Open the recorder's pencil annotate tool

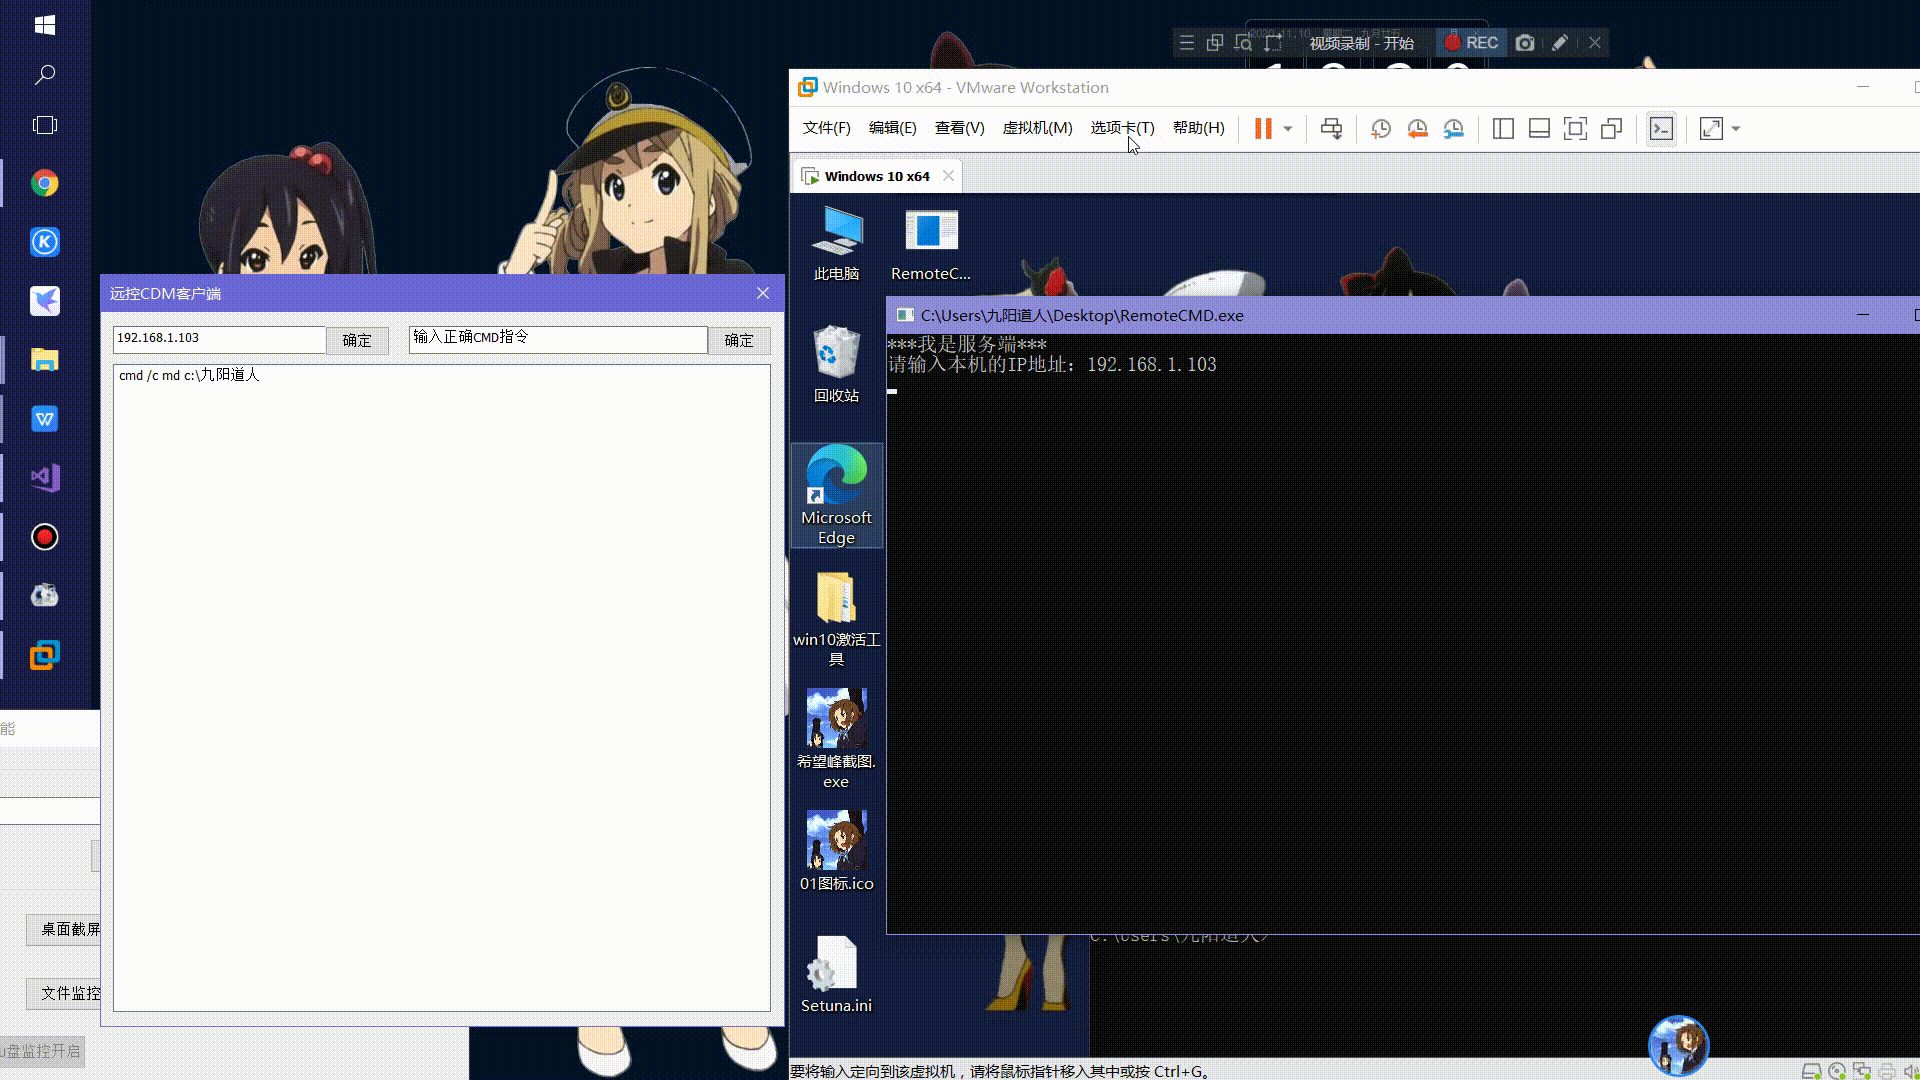coord(1560,43)
